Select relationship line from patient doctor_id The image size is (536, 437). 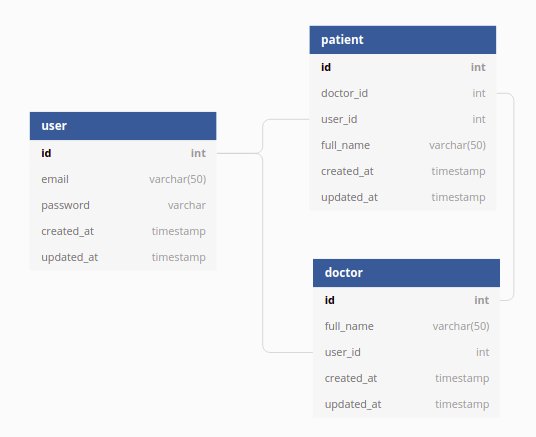point(513,197)
